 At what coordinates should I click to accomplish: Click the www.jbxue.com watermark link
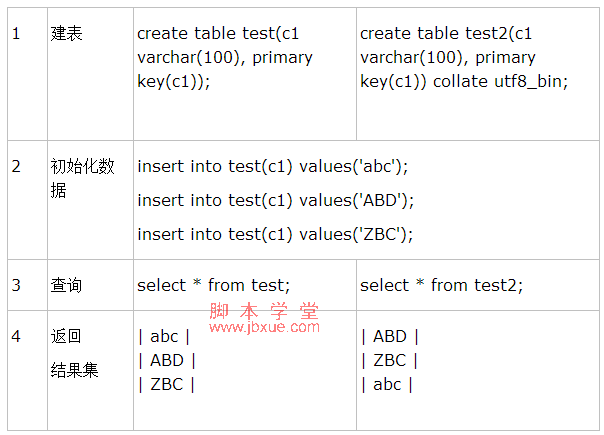[265, 327]
